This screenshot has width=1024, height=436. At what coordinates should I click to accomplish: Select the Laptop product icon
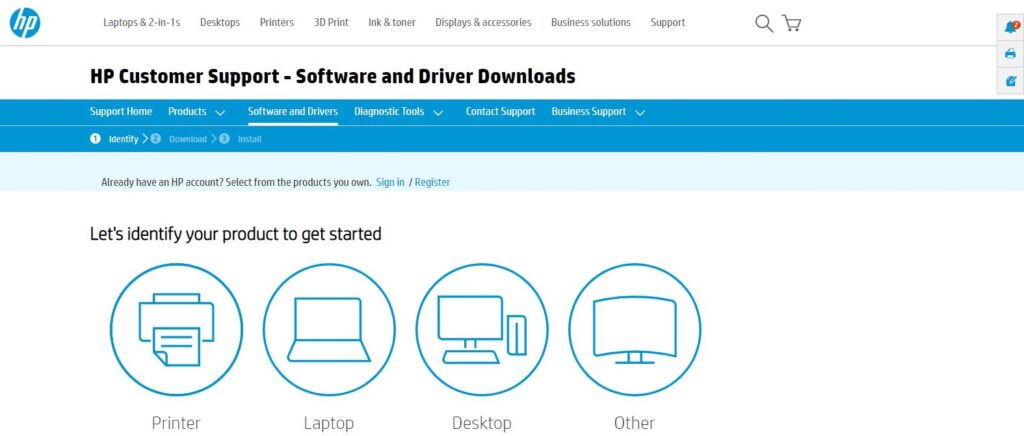tap(329, 330)
